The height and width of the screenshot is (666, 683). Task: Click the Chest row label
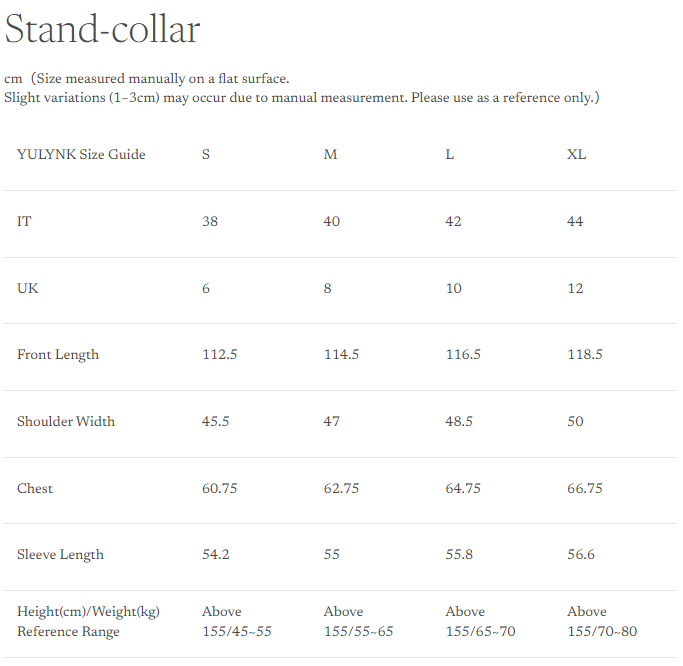coord(35,488)
